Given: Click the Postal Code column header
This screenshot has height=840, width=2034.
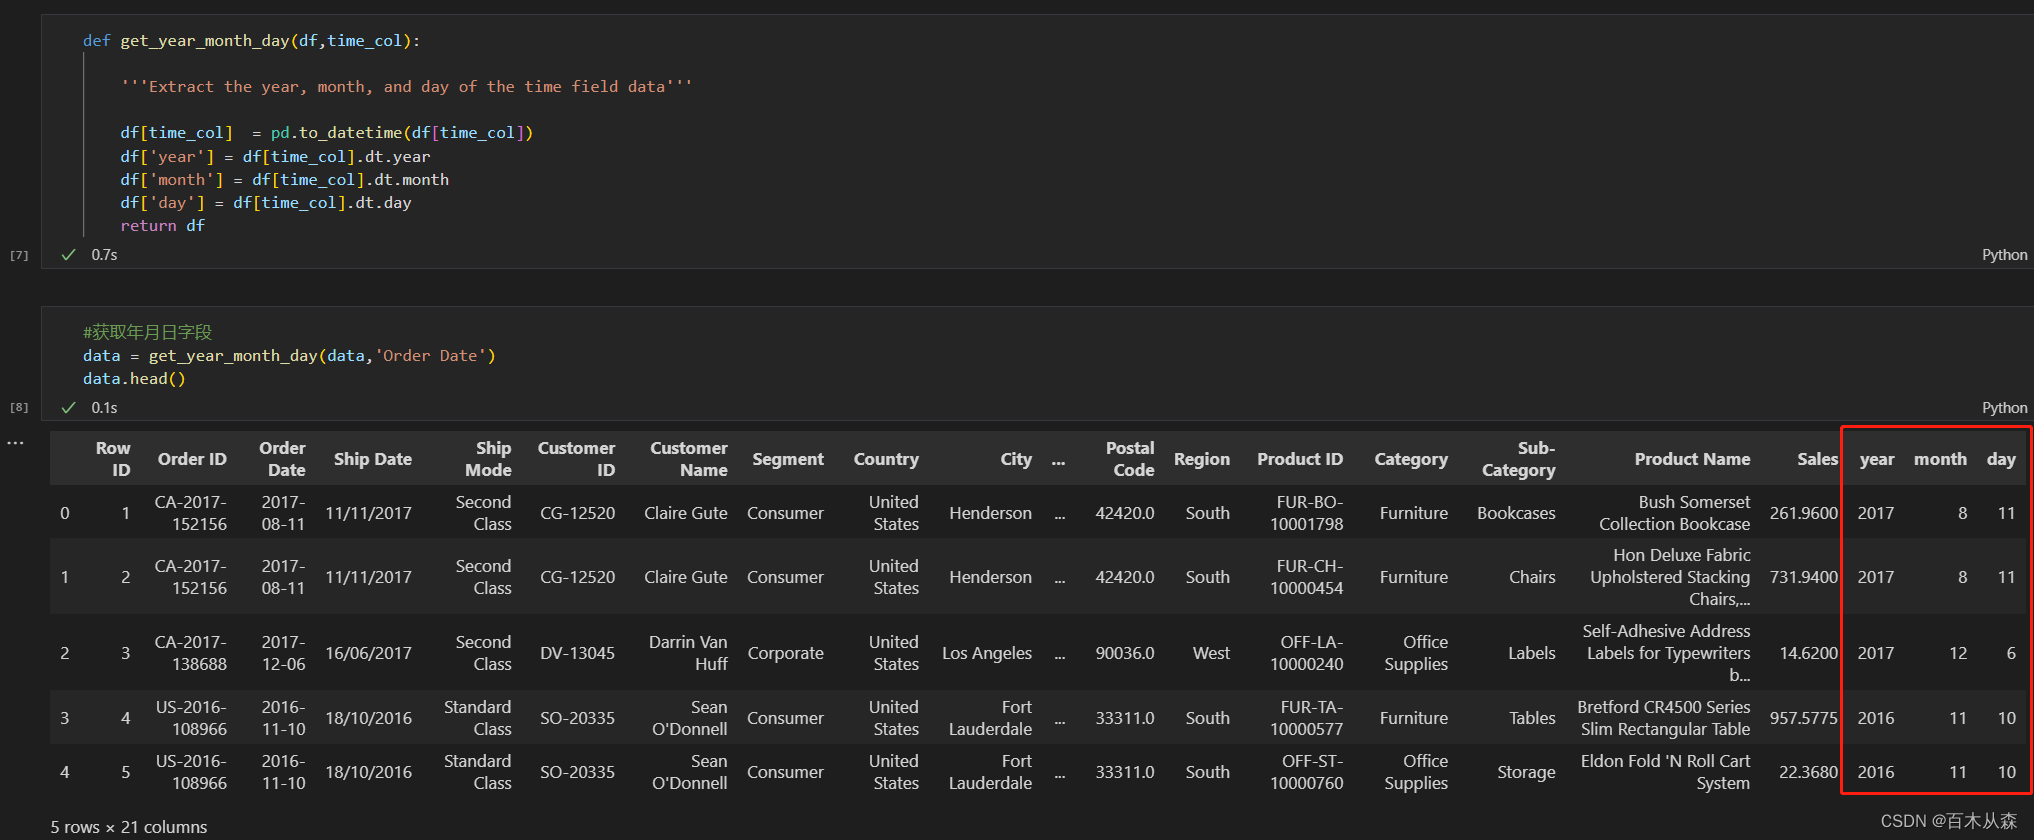Looking at the screenshot, I should coord(1130,459).
